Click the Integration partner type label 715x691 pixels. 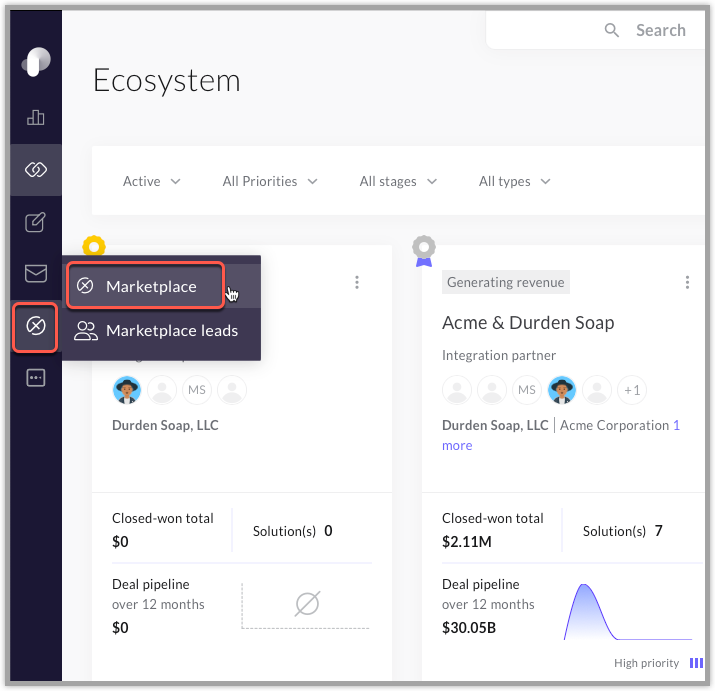(499, 355)
